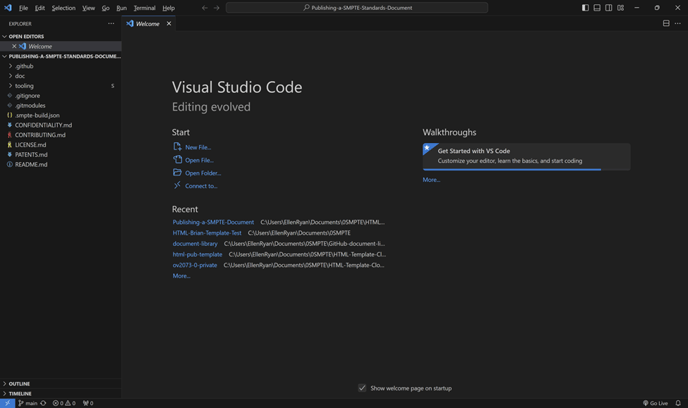
Task: Open the Selection menu
Action: tap(63, 8)
